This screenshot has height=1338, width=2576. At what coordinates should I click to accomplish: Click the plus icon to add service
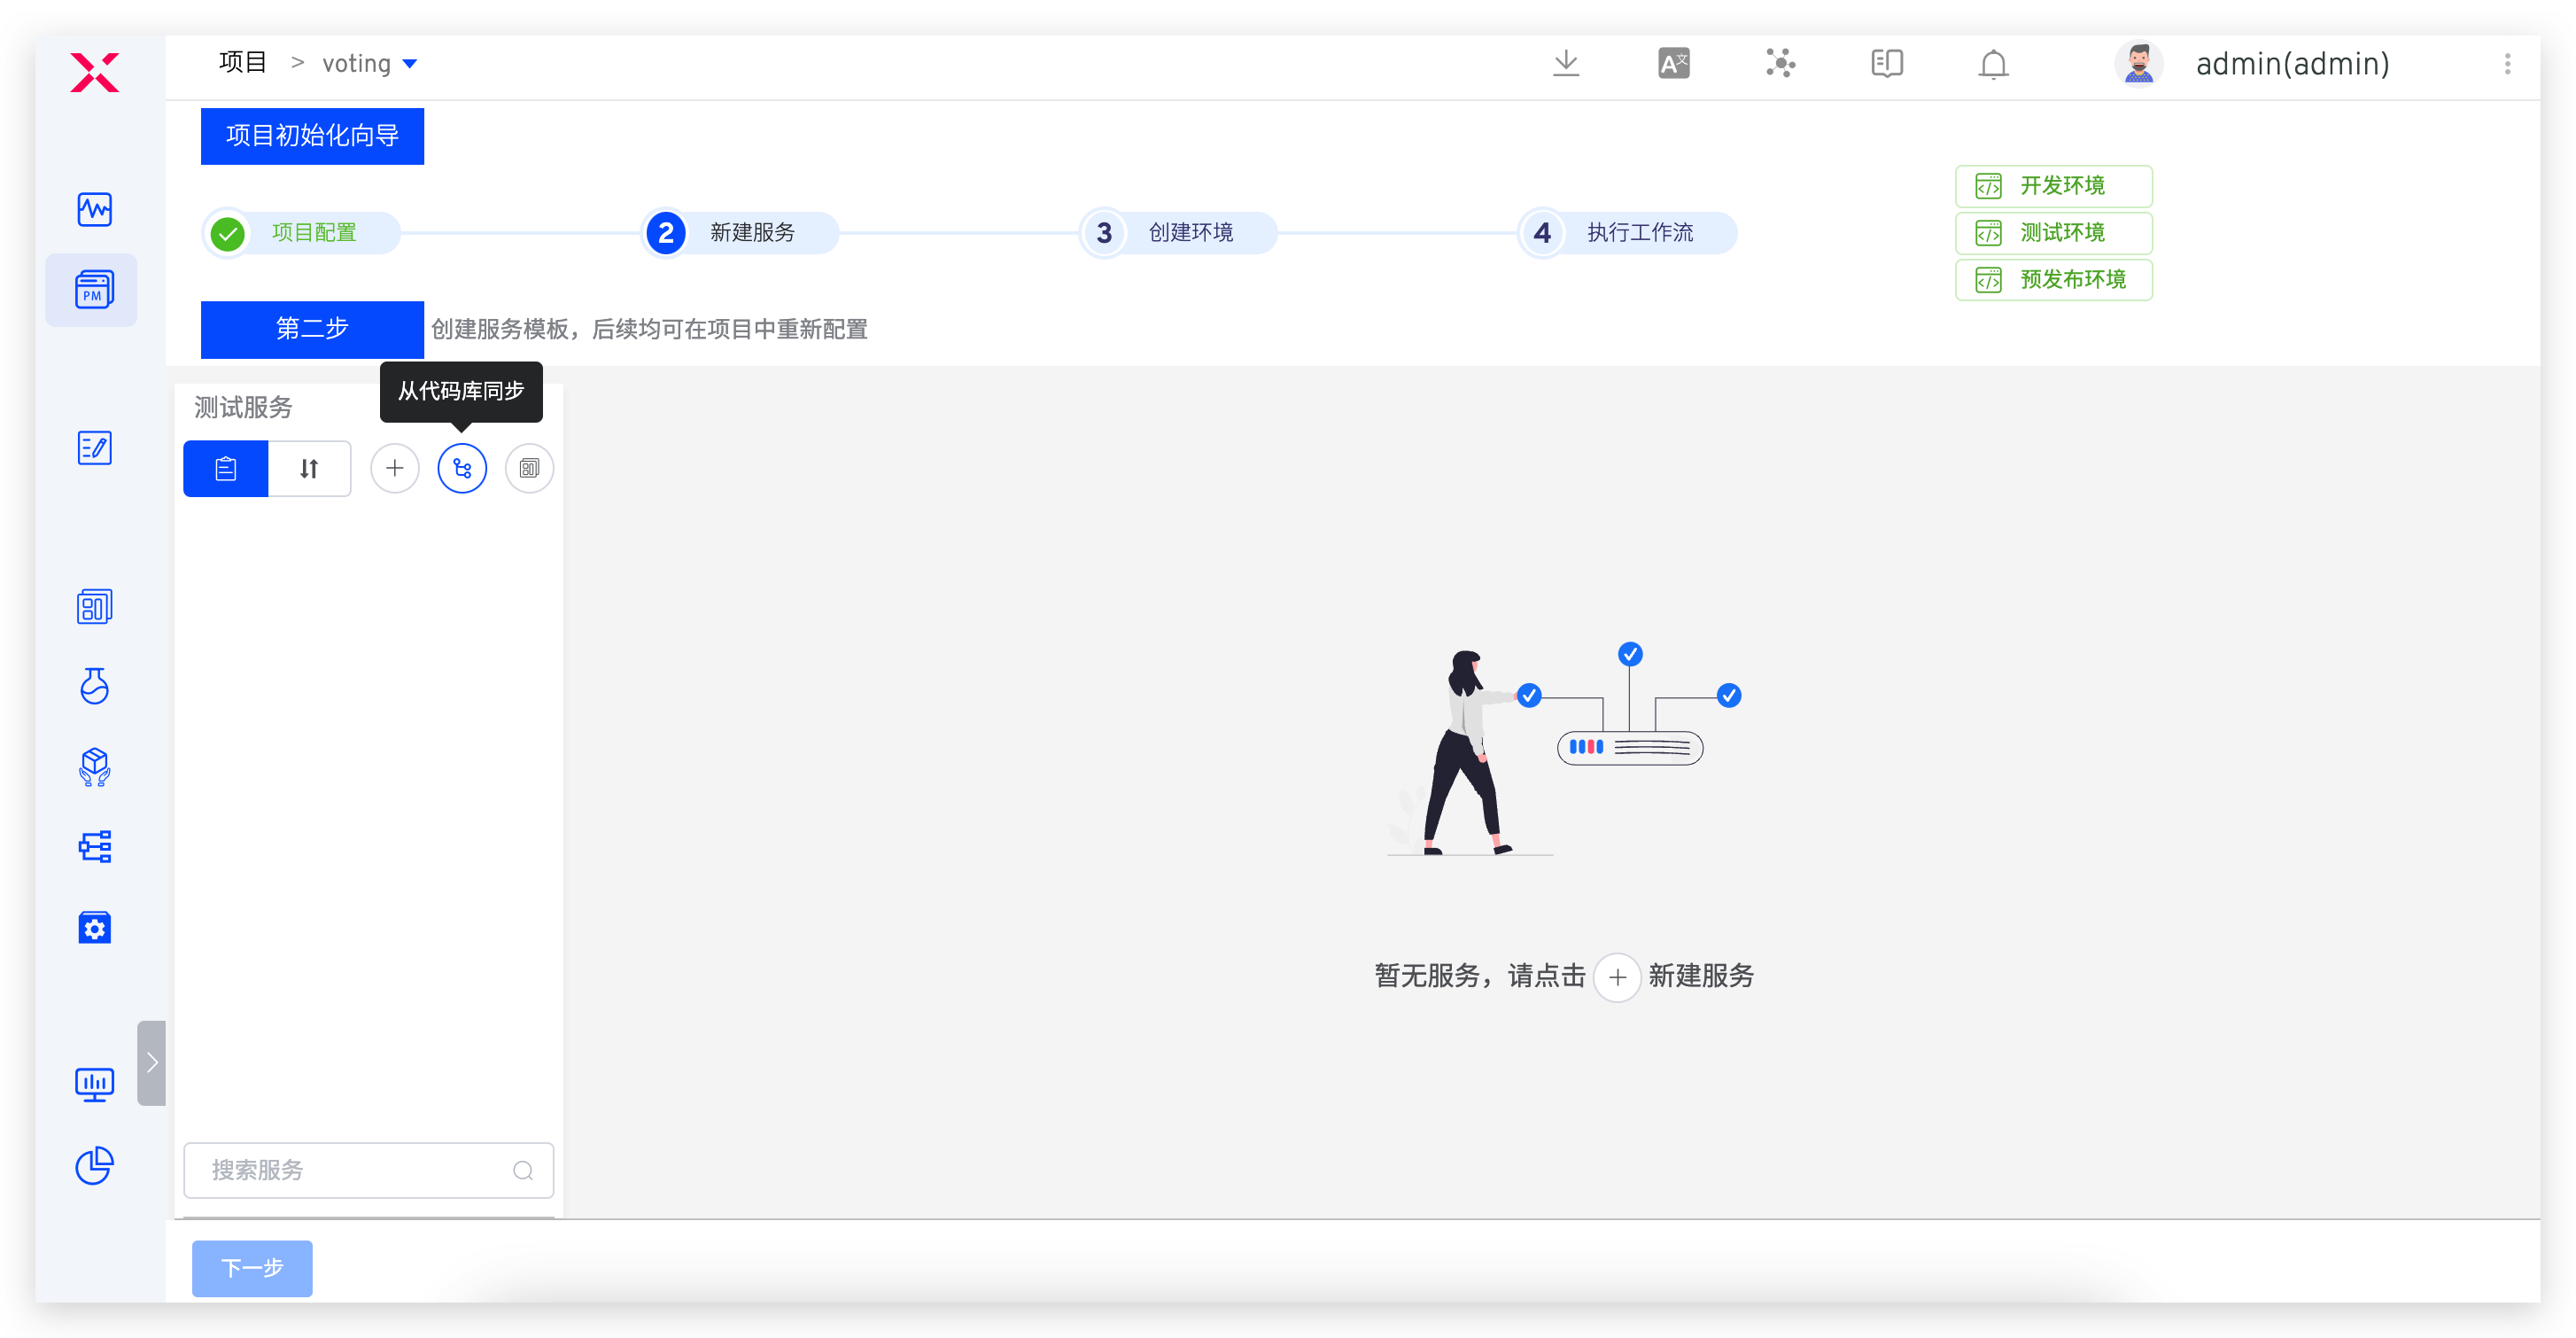pos(394,467)
